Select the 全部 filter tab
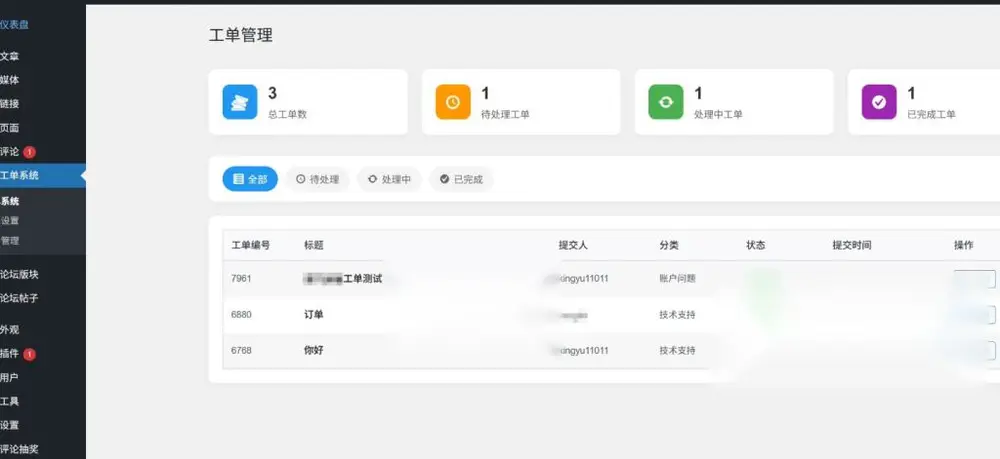Image resolution: width=1000 pixels, height=459 pixels. tap(250, 179)
